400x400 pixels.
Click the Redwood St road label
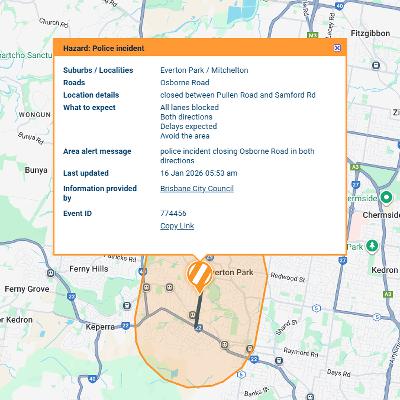tap(288, 277)
